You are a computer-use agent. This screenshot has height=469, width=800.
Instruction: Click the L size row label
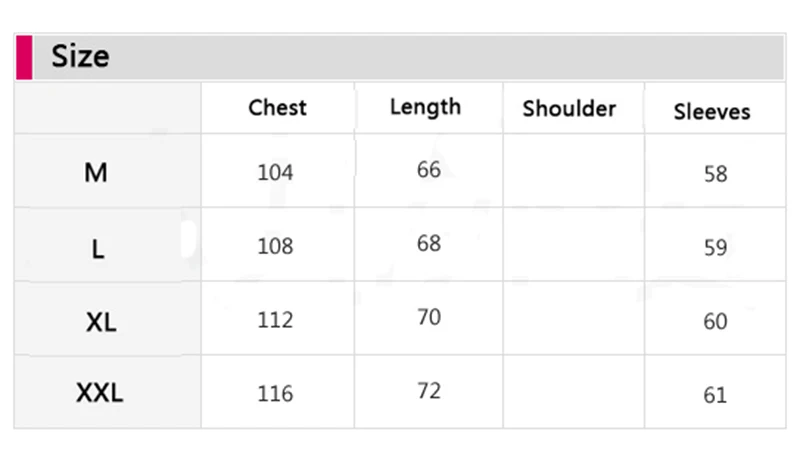pyautogui.click(x=98, y=250)
